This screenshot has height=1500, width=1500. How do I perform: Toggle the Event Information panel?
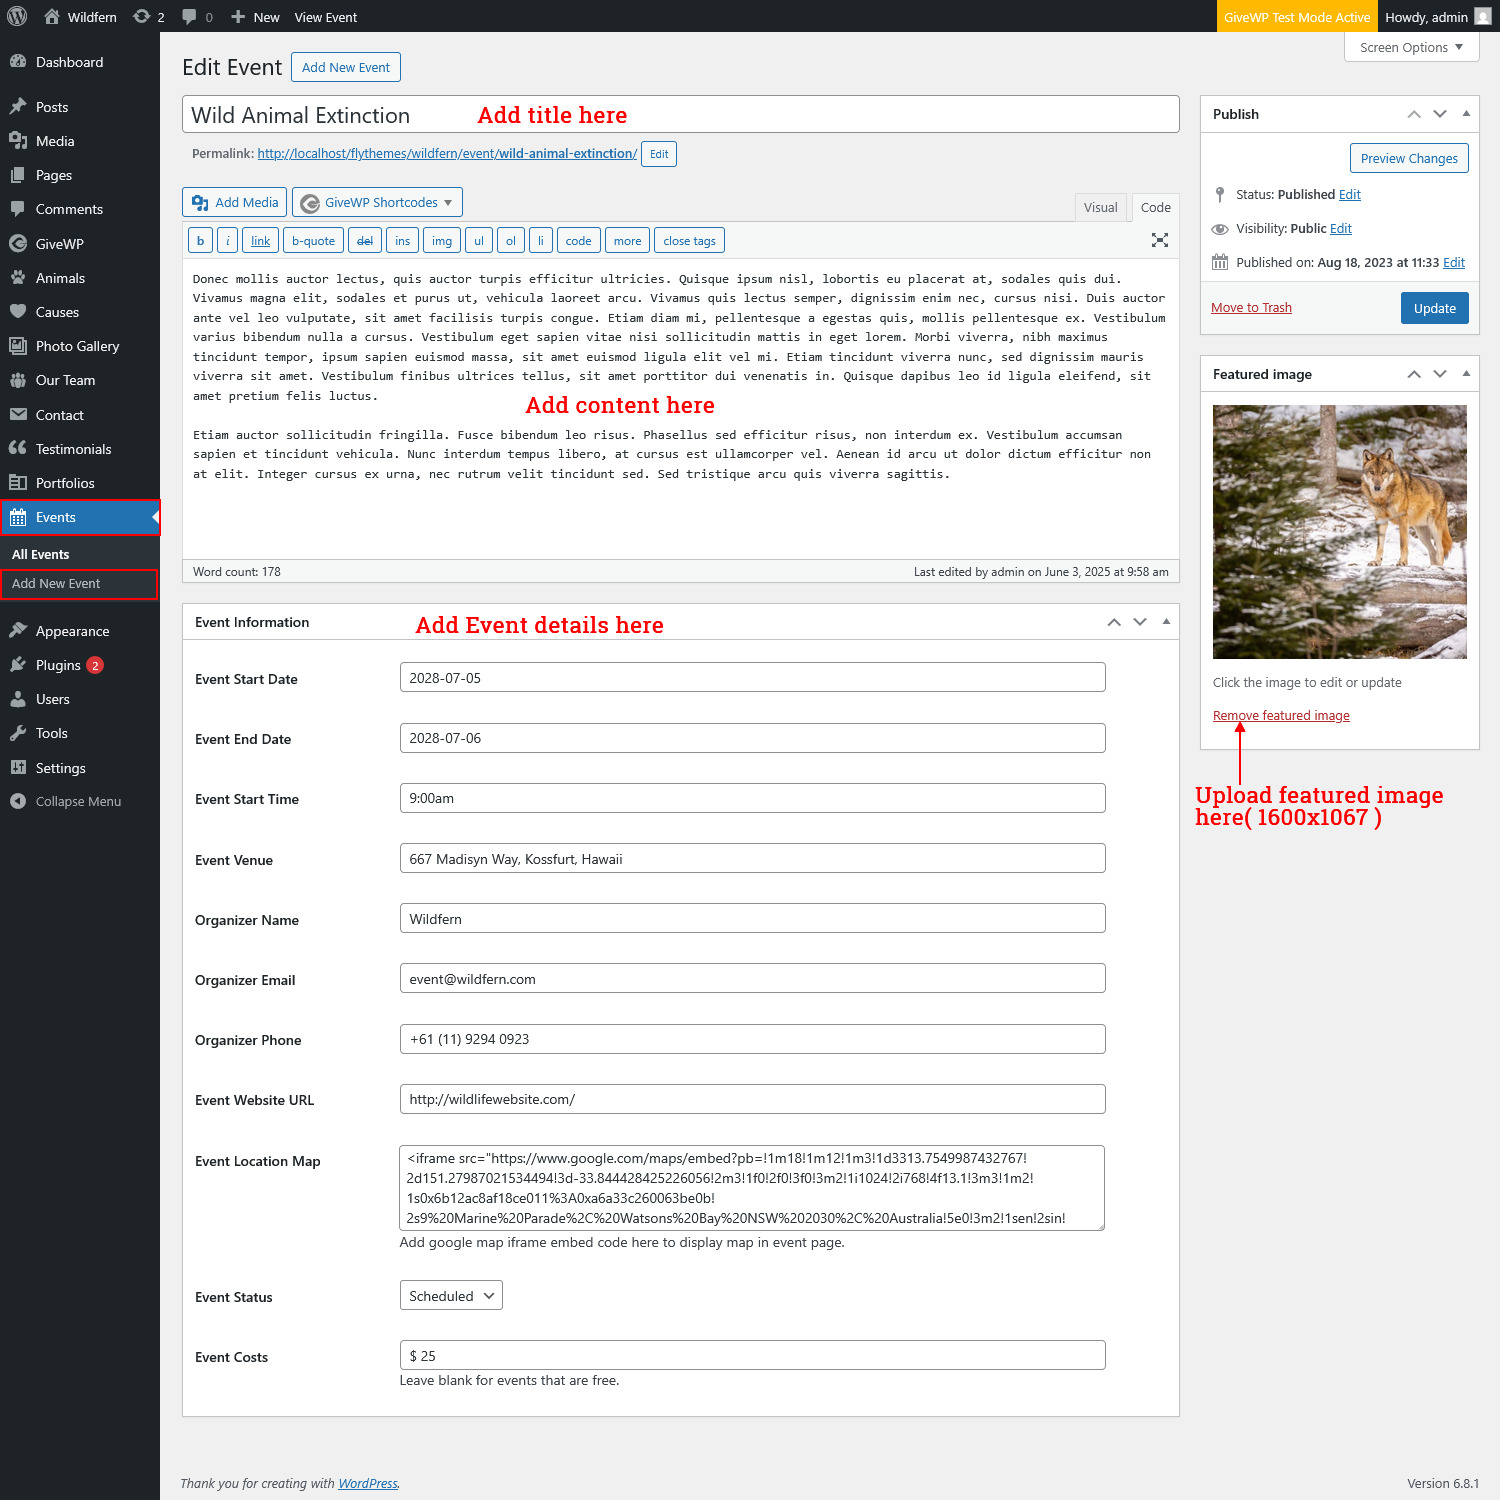tap(1166, 622)
